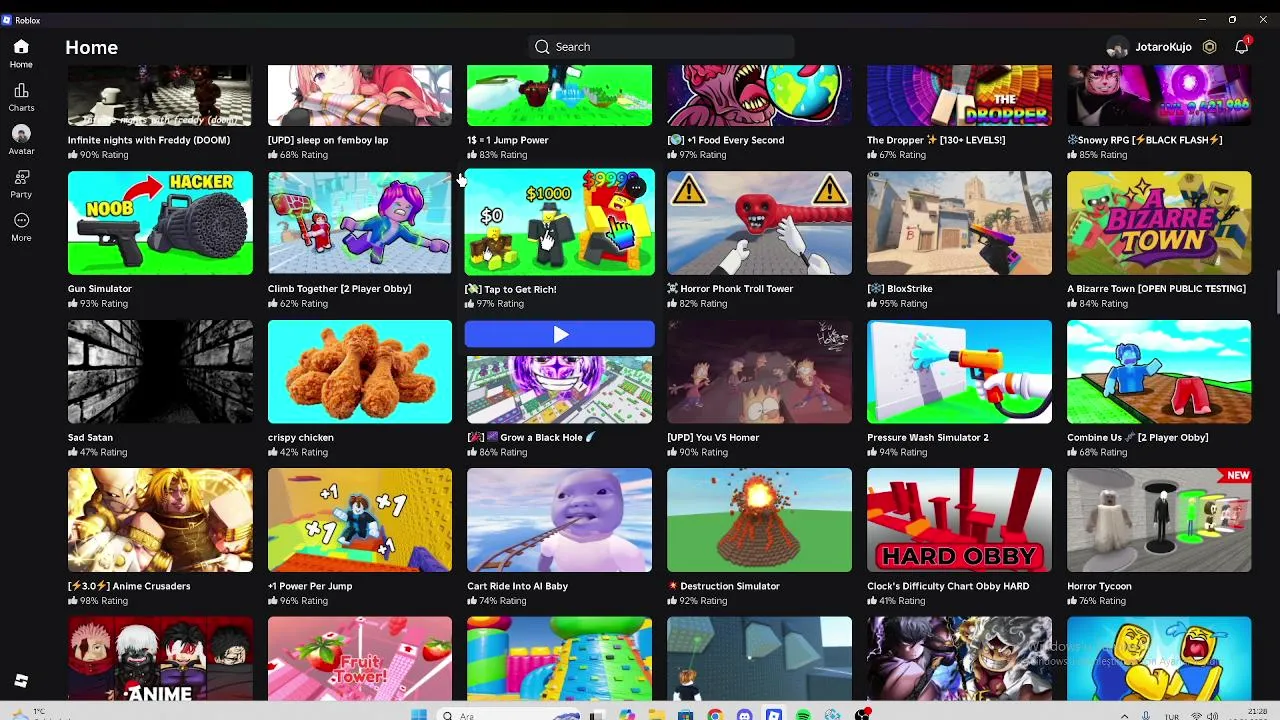Open the More menu in the sidebar
This screenshot has width=1280, height=720.
[21, 228]
